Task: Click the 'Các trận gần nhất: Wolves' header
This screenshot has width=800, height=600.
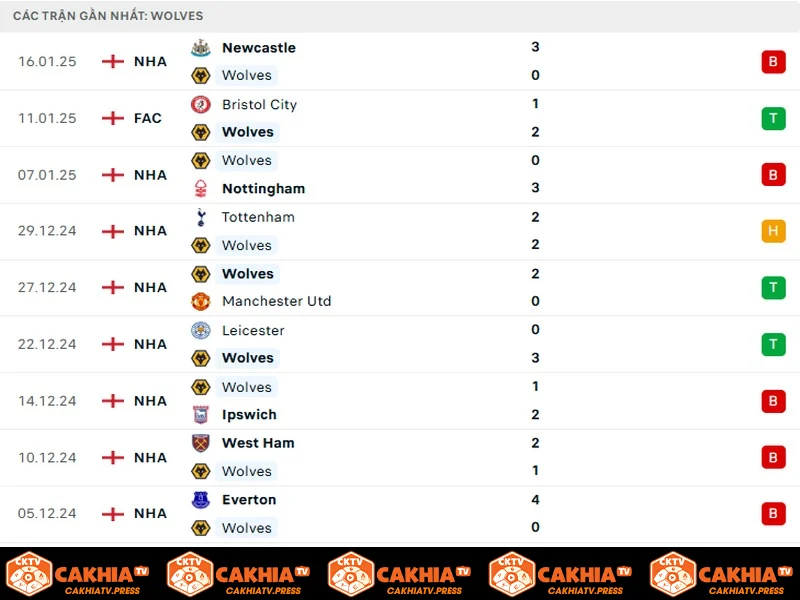Action: 108,16
